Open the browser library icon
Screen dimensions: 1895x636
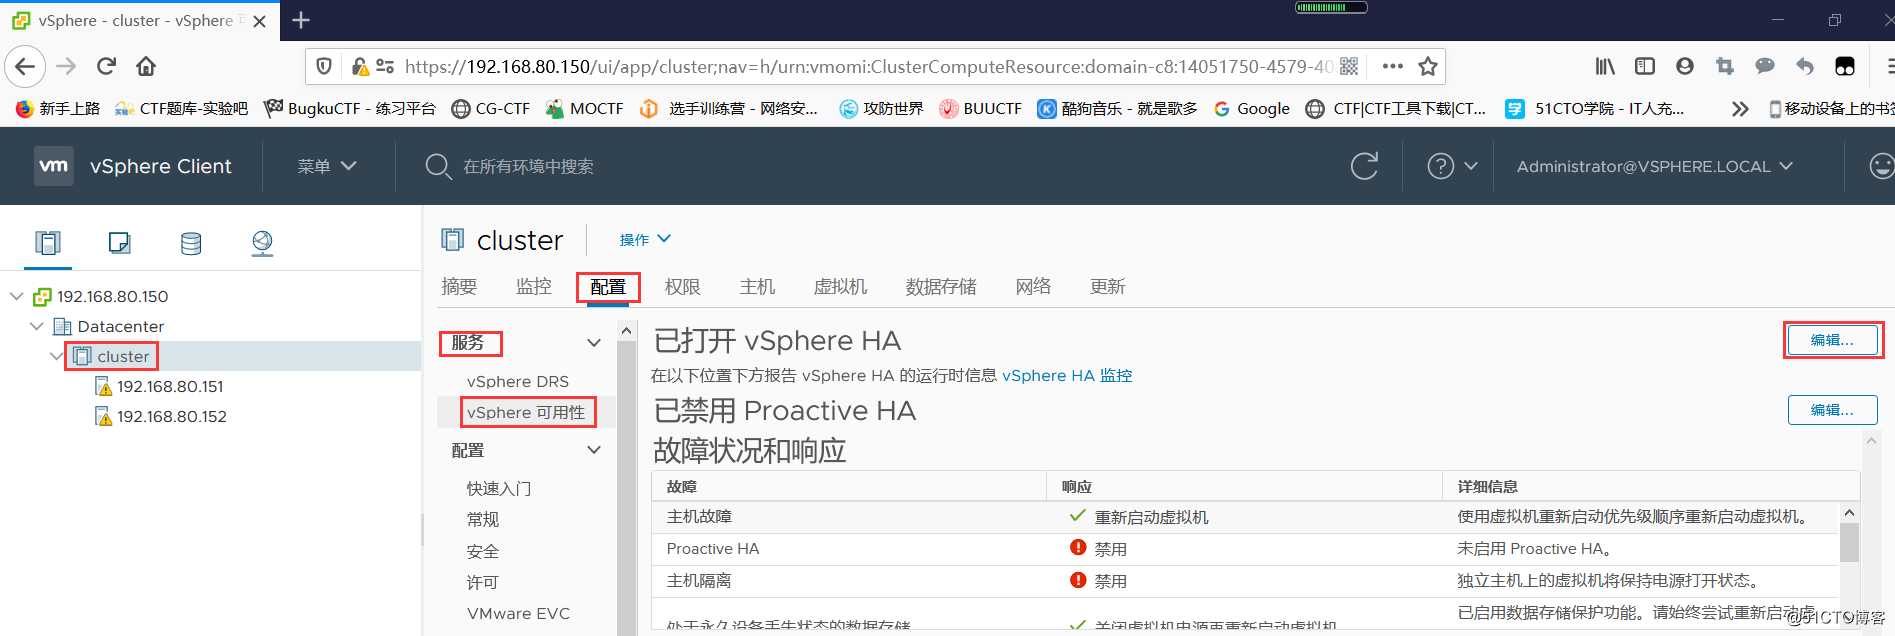pos(1605,67)
